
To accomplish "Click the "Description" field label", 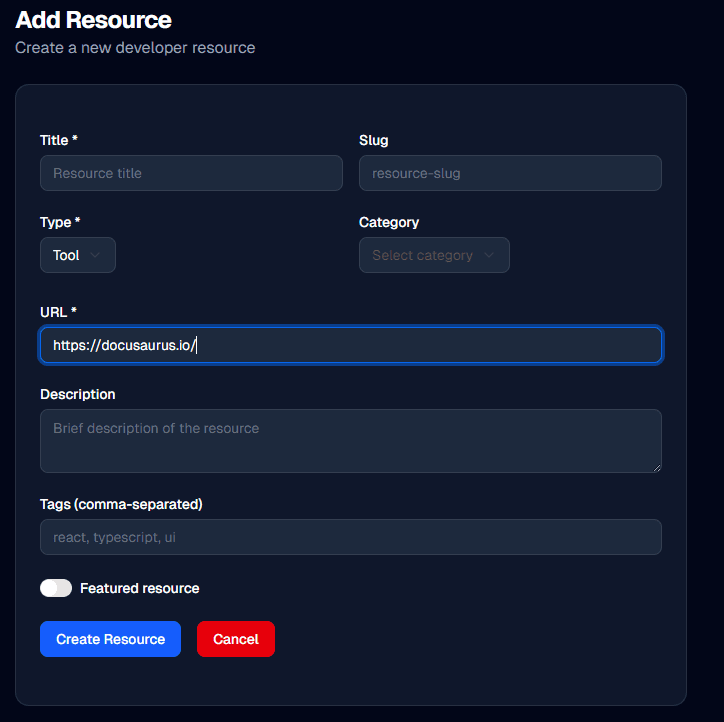I will (77, 394).
